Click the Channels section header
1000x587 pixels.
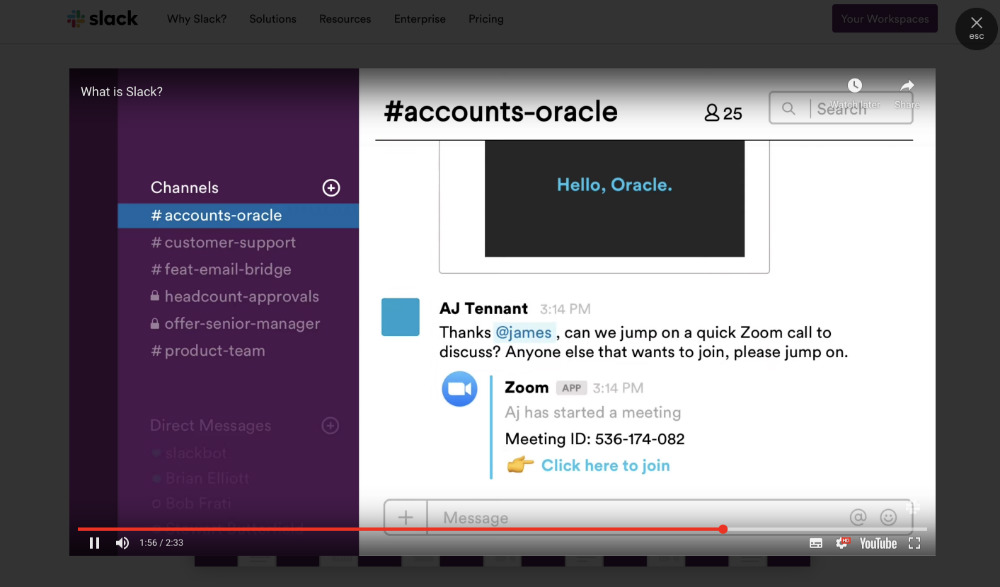pos(184,188)
